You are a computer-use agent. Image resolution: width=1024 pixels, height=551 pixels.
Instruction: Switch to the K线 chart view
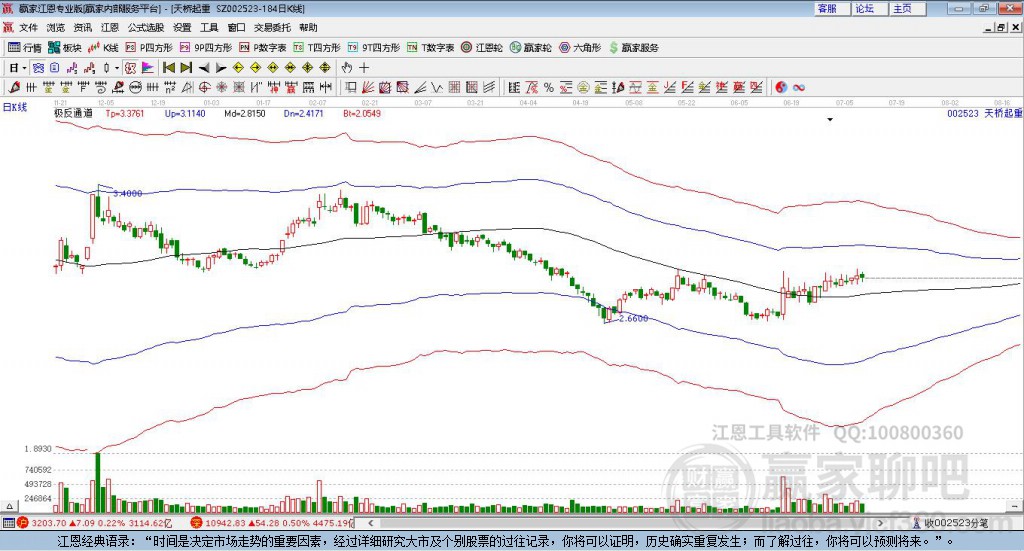(103, 48)
